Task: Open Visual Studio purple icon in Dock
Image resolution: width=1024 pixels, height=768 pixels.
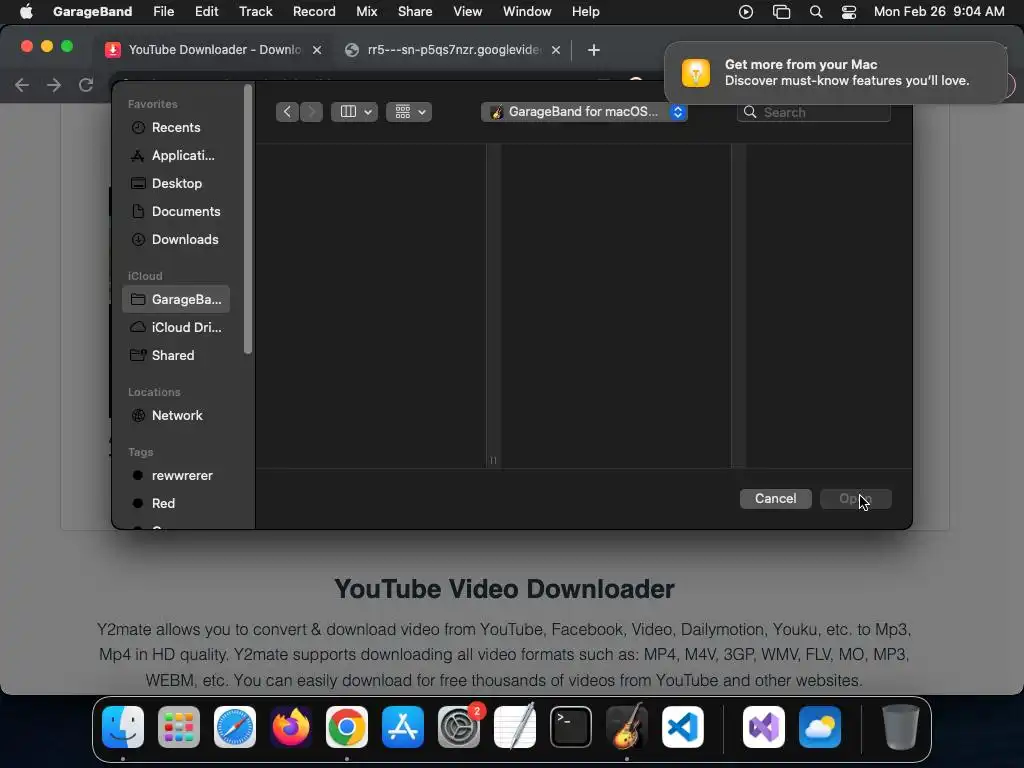Action: click(764, 727)
